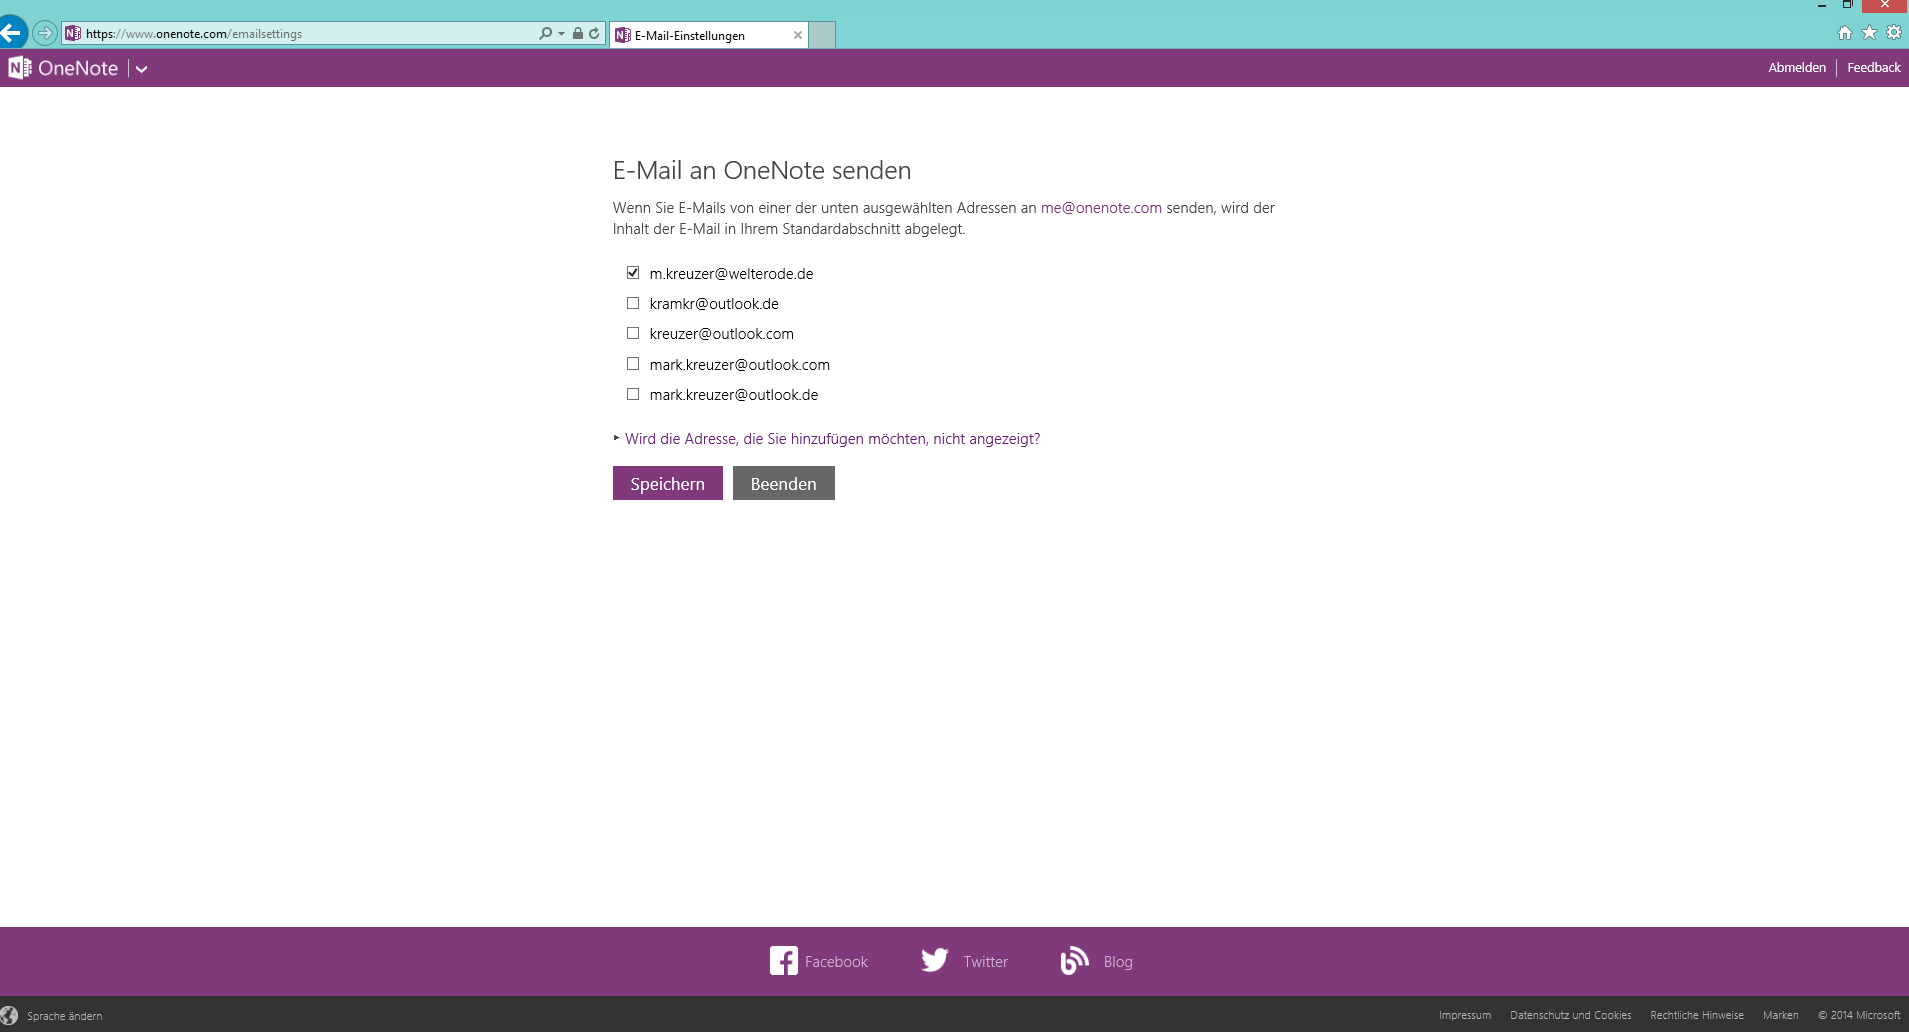Enable the mark.kreuzer@outlook.com checkbox
Screen dimensions: 1909x1032
pyautogui.click(x=633, y=364)
